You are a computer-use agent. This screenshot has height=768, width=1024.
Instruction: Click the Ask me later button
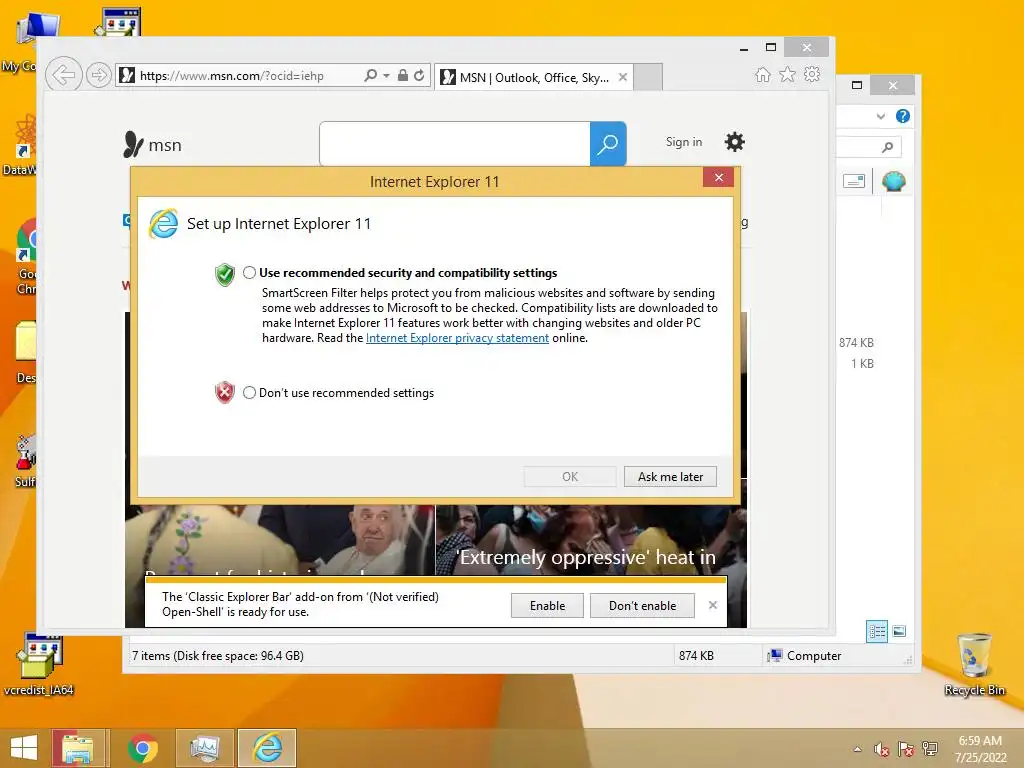pos(670,477)
